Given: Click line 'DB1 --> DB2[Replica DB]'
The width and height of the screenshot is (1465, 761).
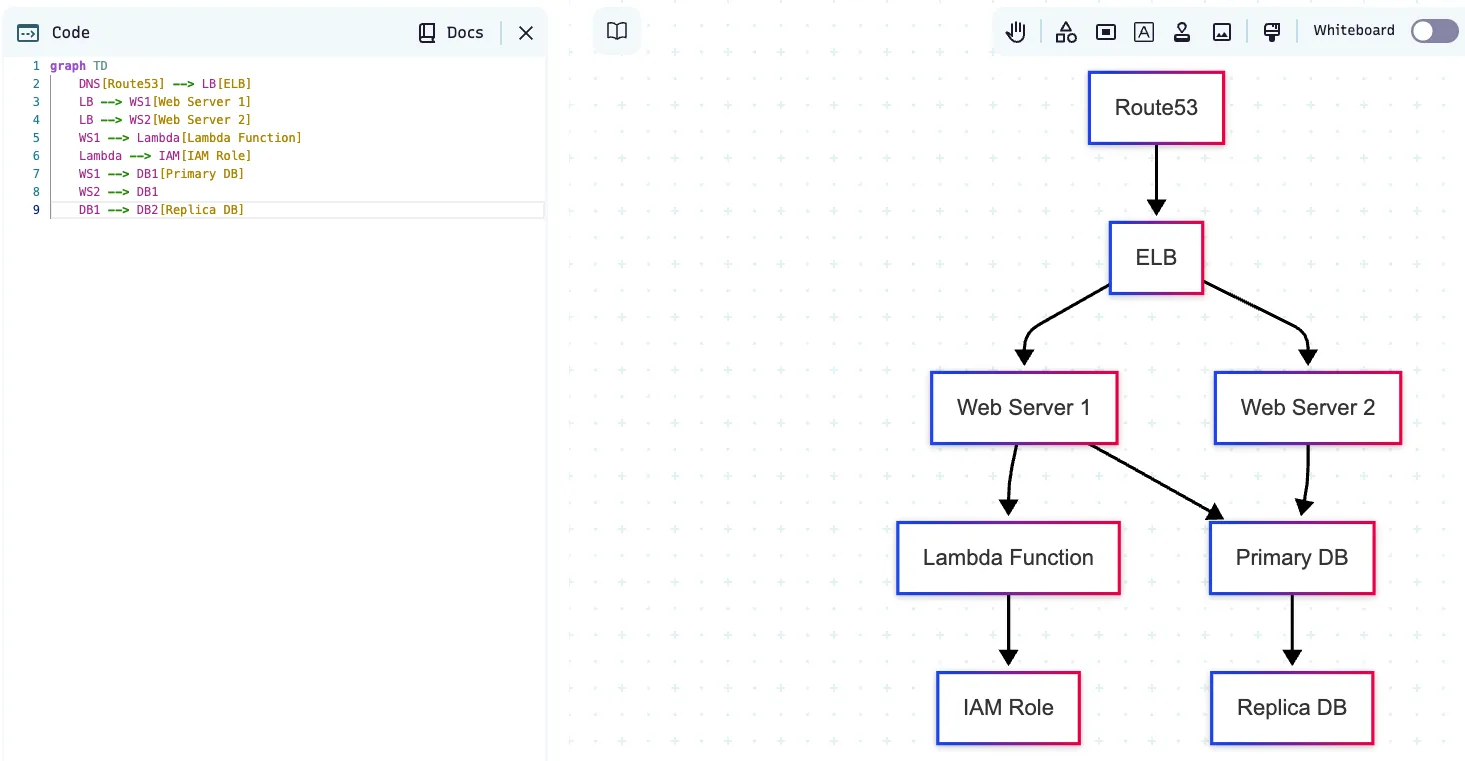Looking at the screenshot, I should (x=161, y=210).
